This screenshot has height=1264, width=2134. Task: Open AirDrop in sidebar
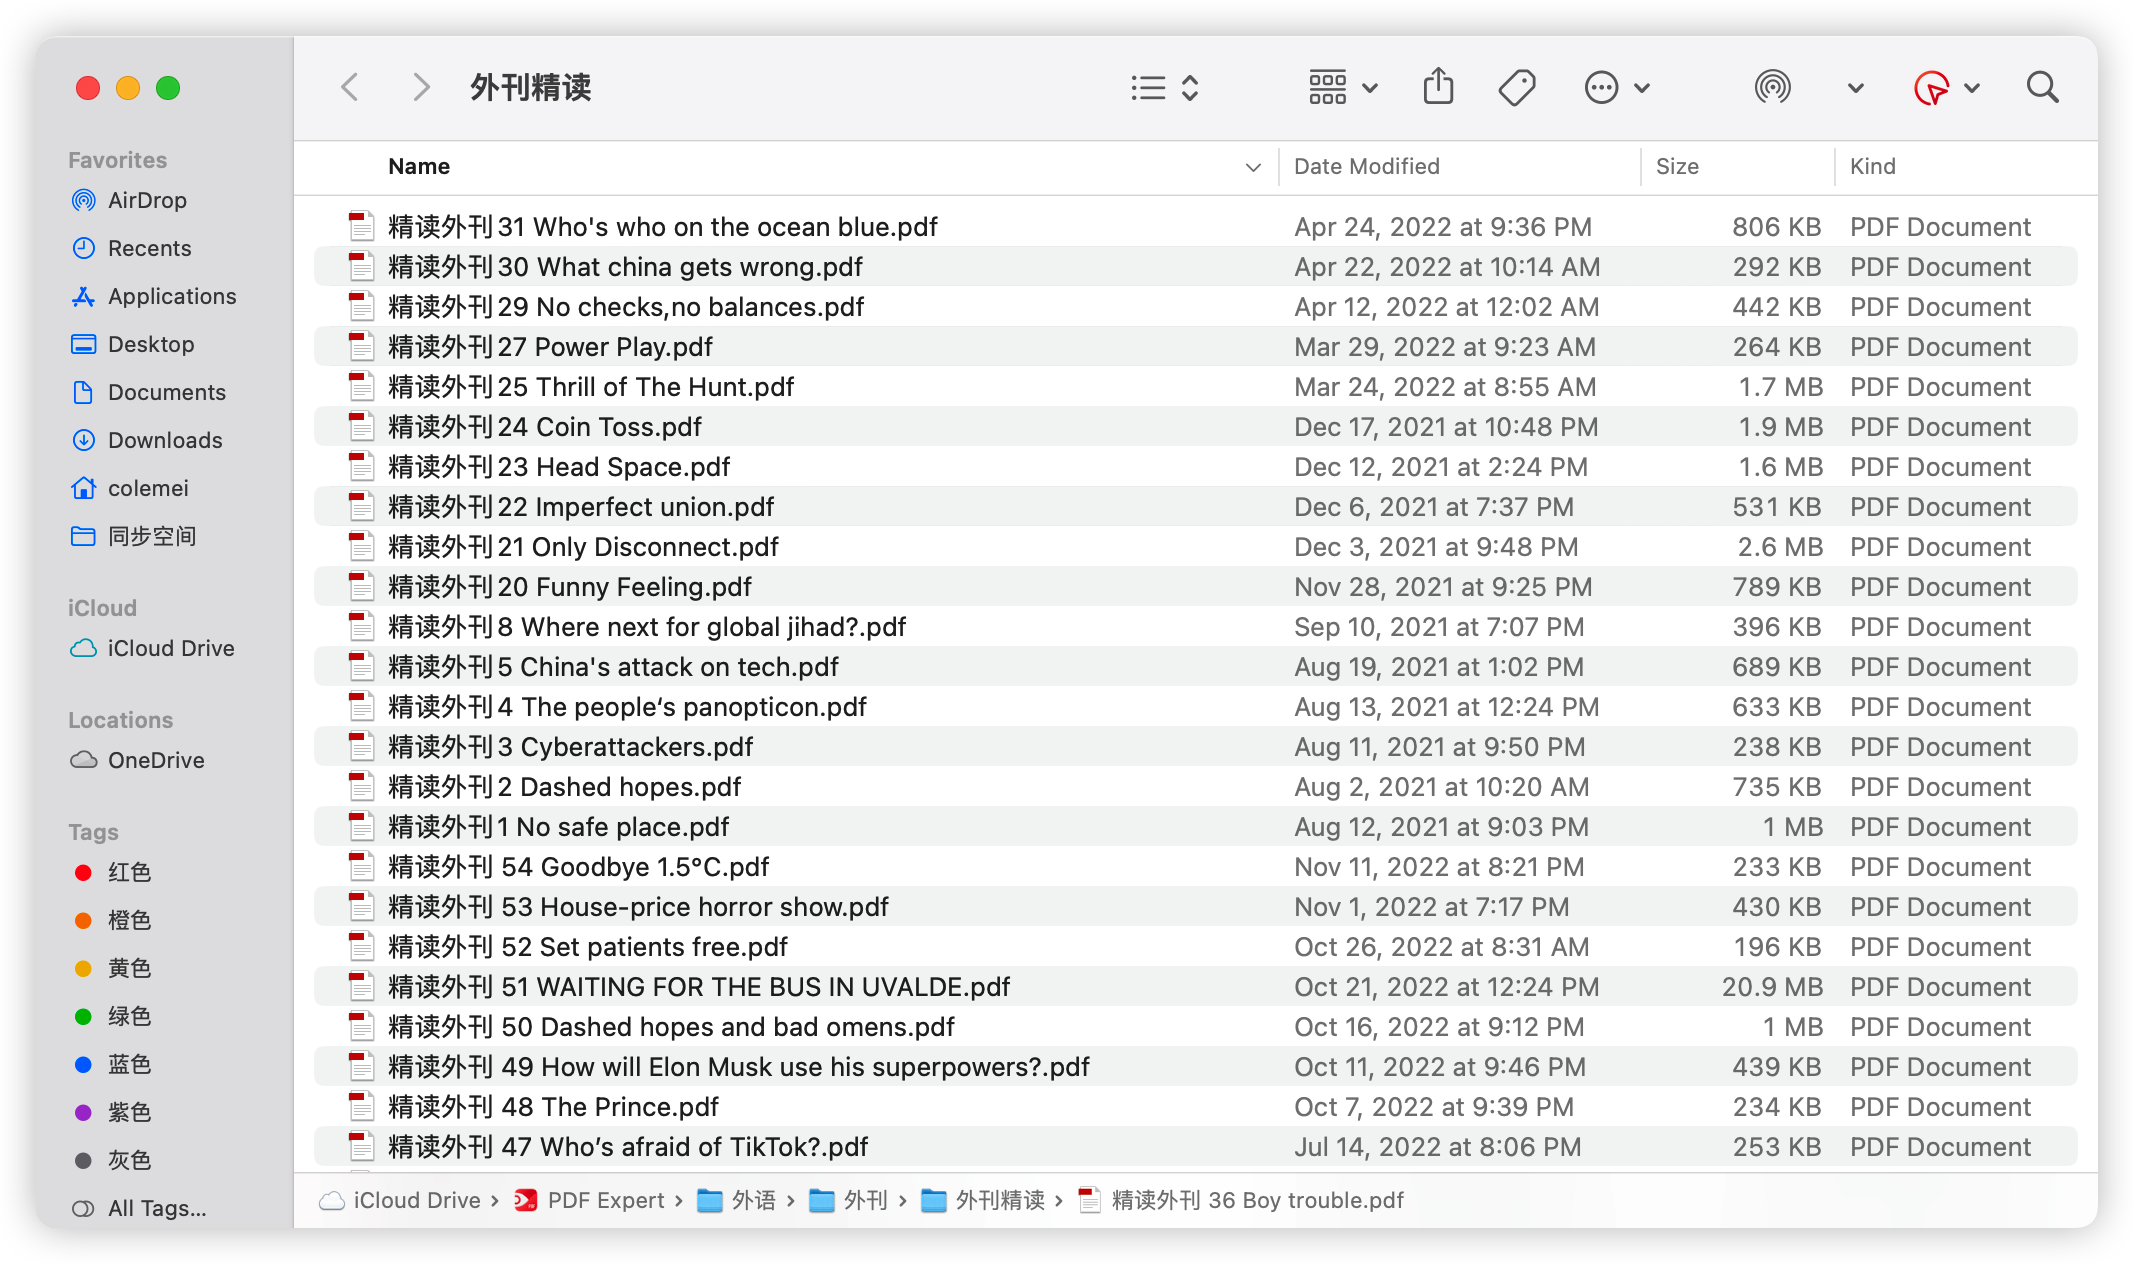147,200
